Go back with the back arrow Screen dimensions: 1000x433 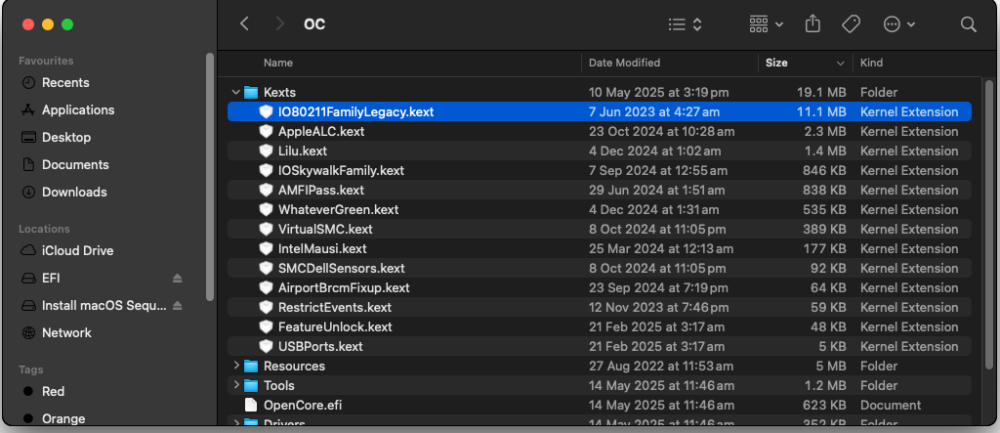[x=244, y=24]
